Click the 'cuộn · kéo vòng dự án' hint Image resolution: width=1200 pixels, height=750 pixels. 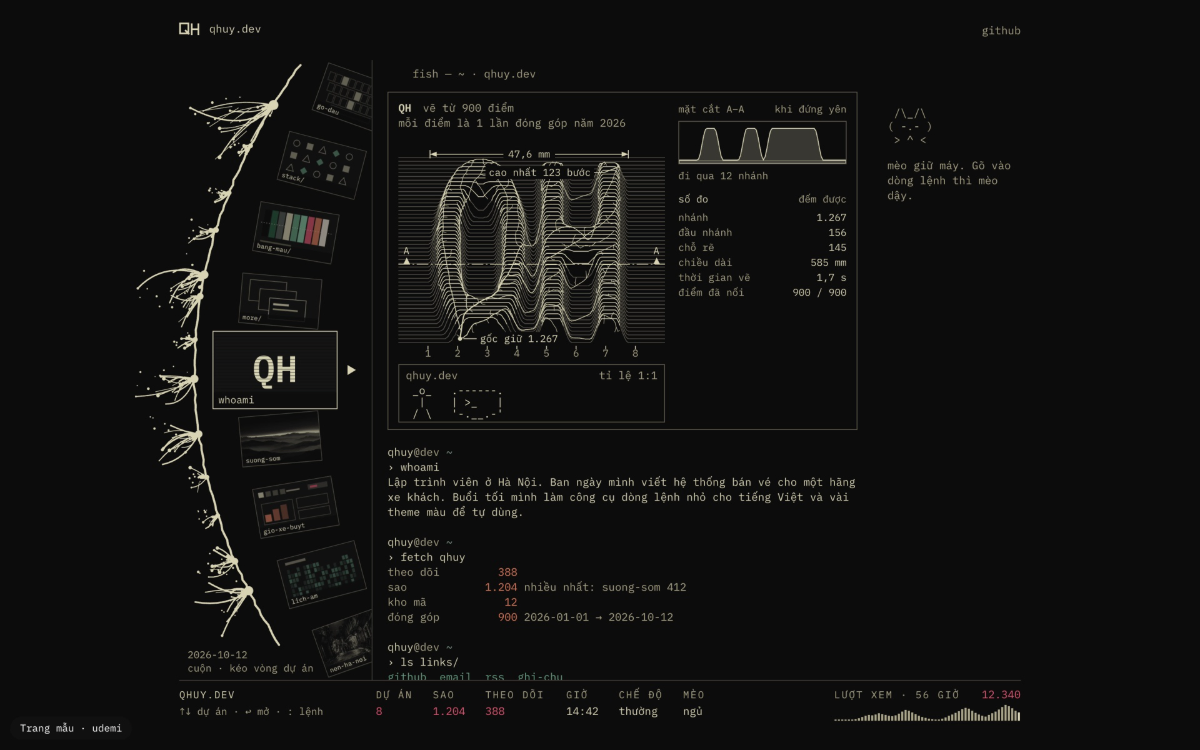[250, 668]
